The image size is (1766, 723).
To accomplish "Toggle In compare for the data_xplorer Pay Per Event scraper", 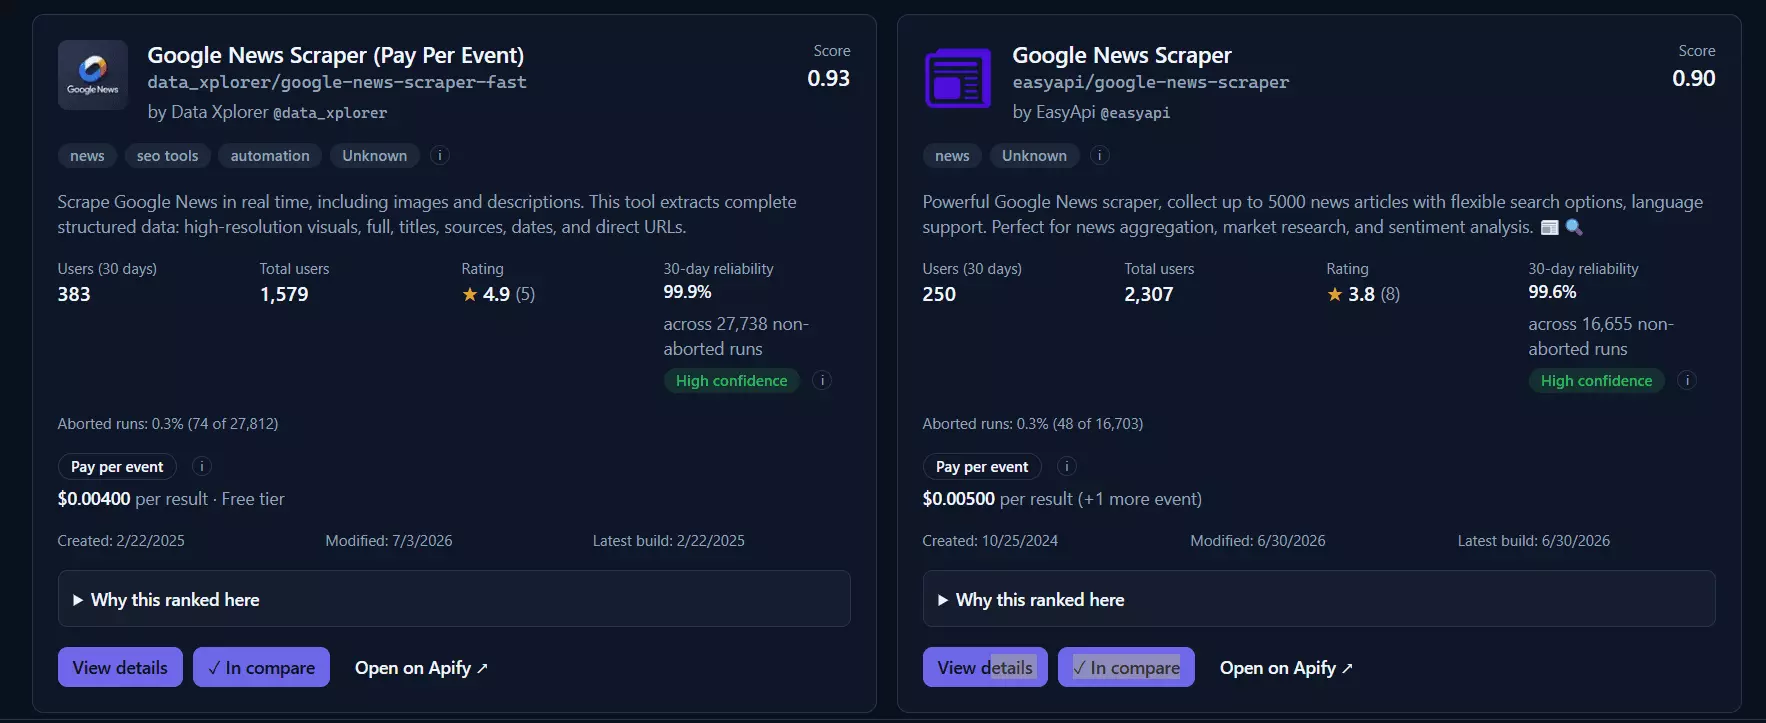I will (x=262, y=667).
